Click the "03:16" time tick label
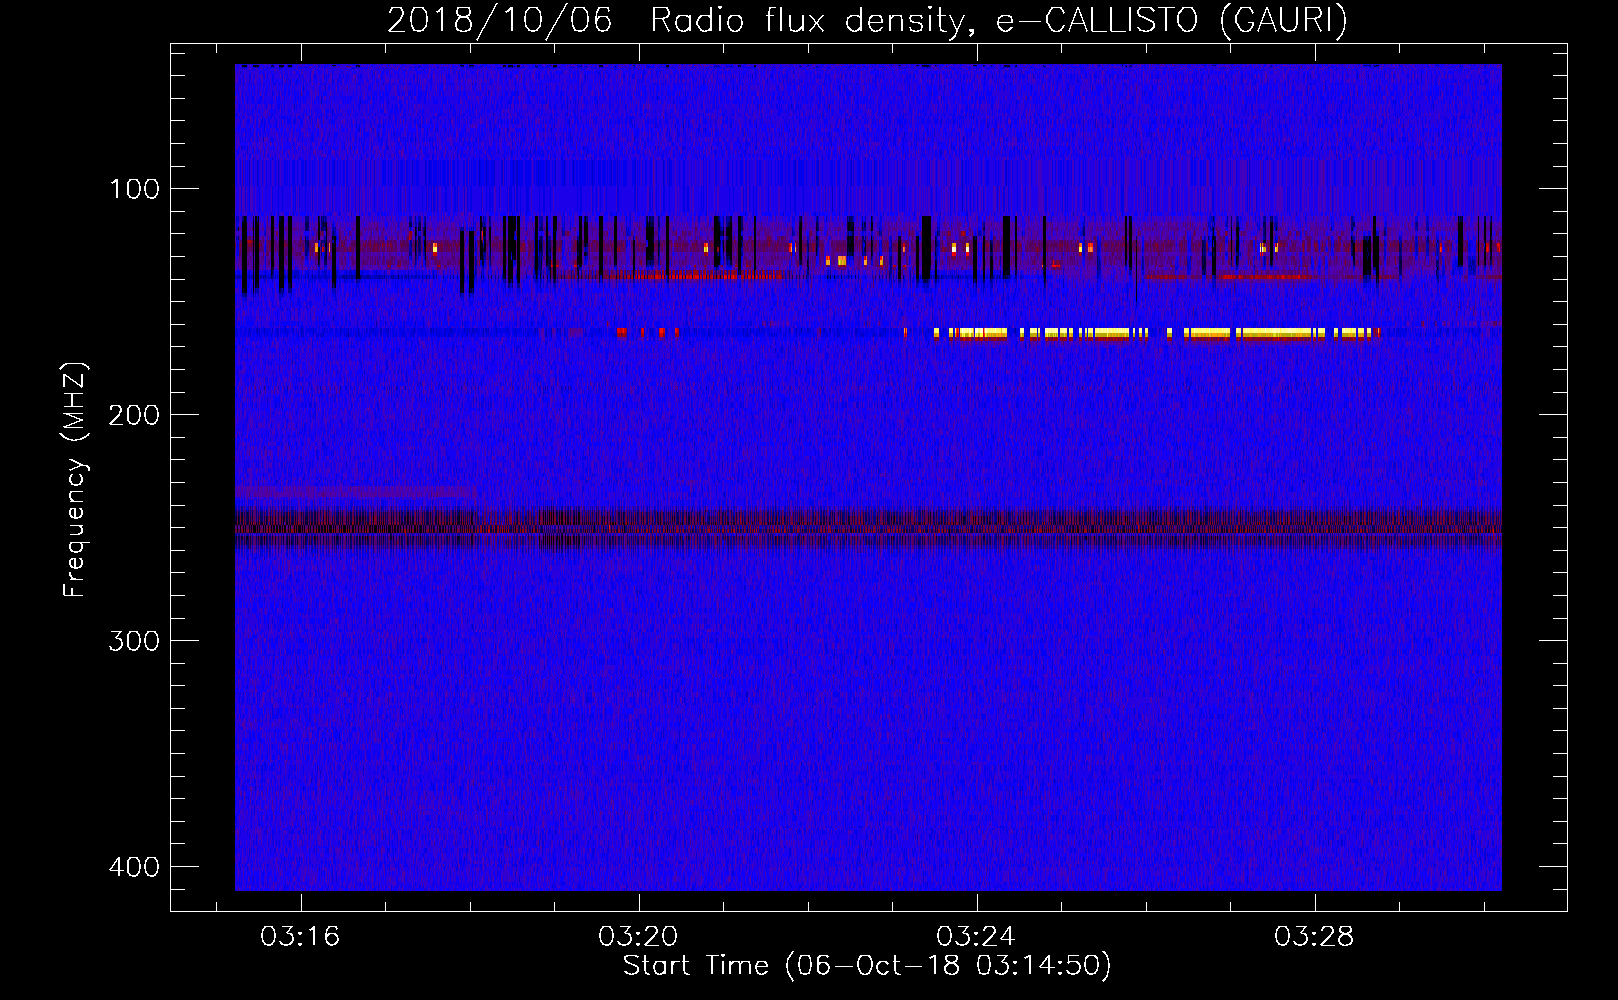The image size is (1618, 1000). coord(300,937)
